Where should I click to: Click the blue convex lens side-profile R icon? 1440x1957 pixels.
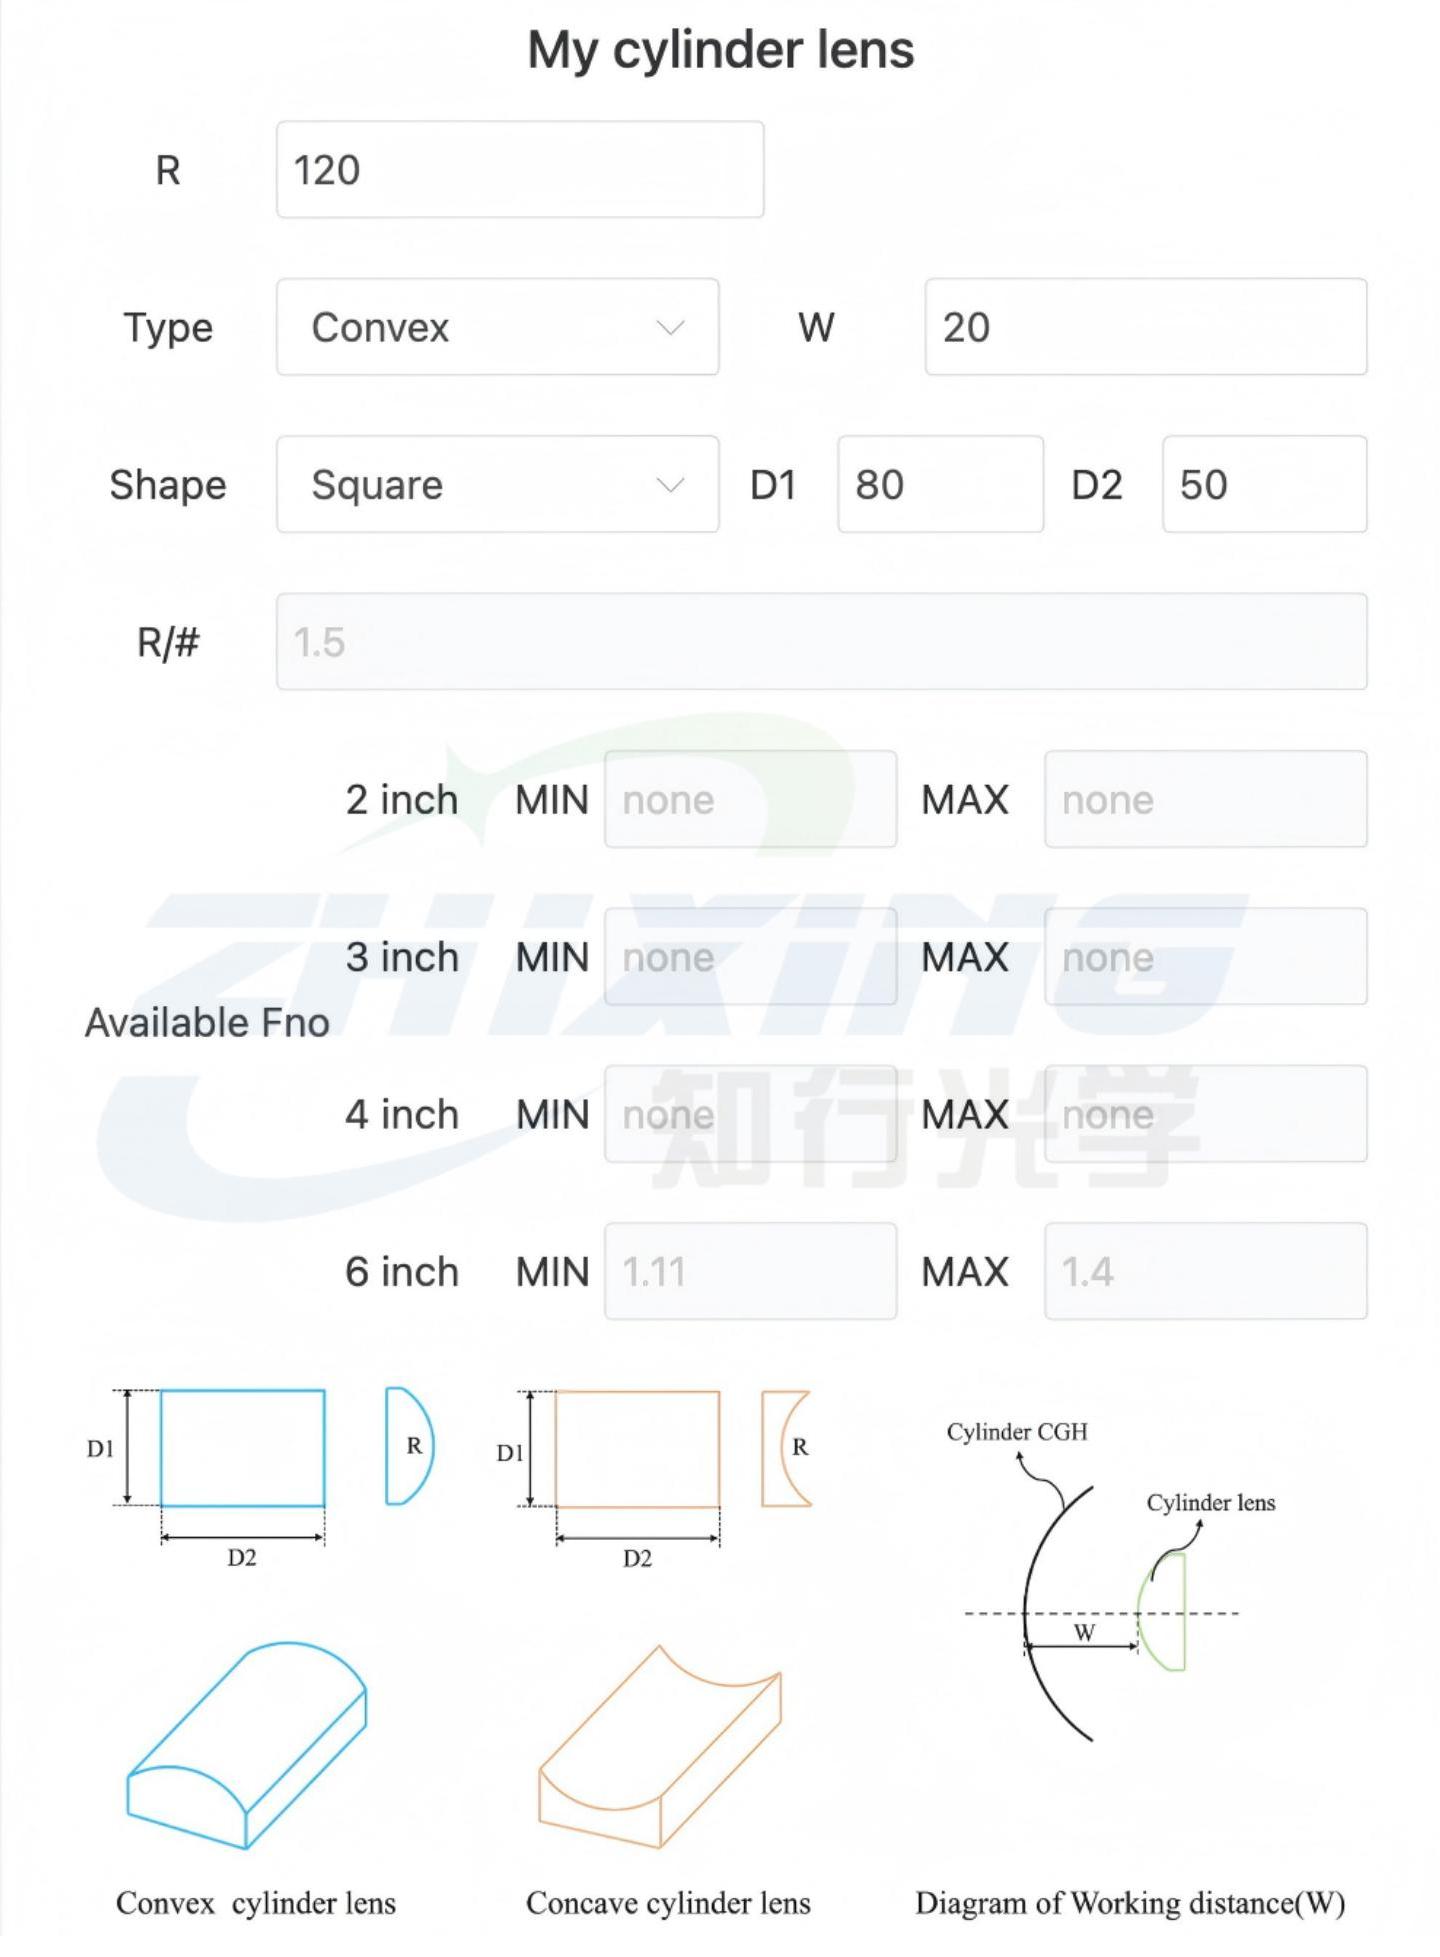409,1446
